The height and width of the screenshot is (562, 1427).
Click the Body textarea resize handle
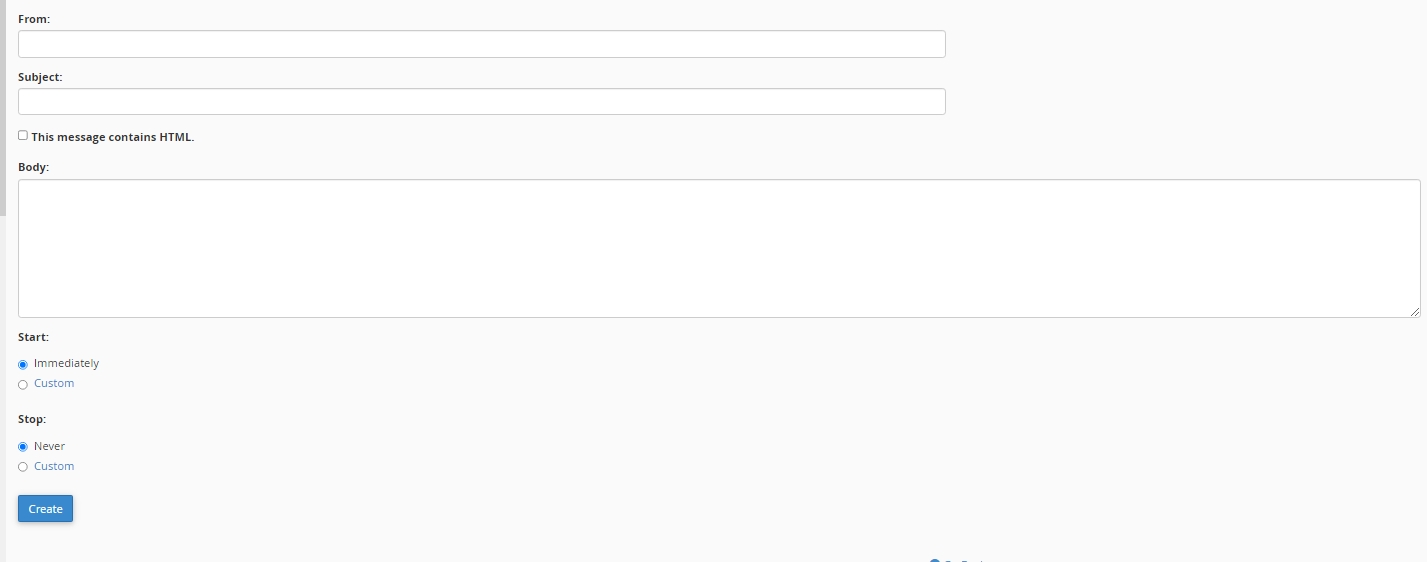1414,312
